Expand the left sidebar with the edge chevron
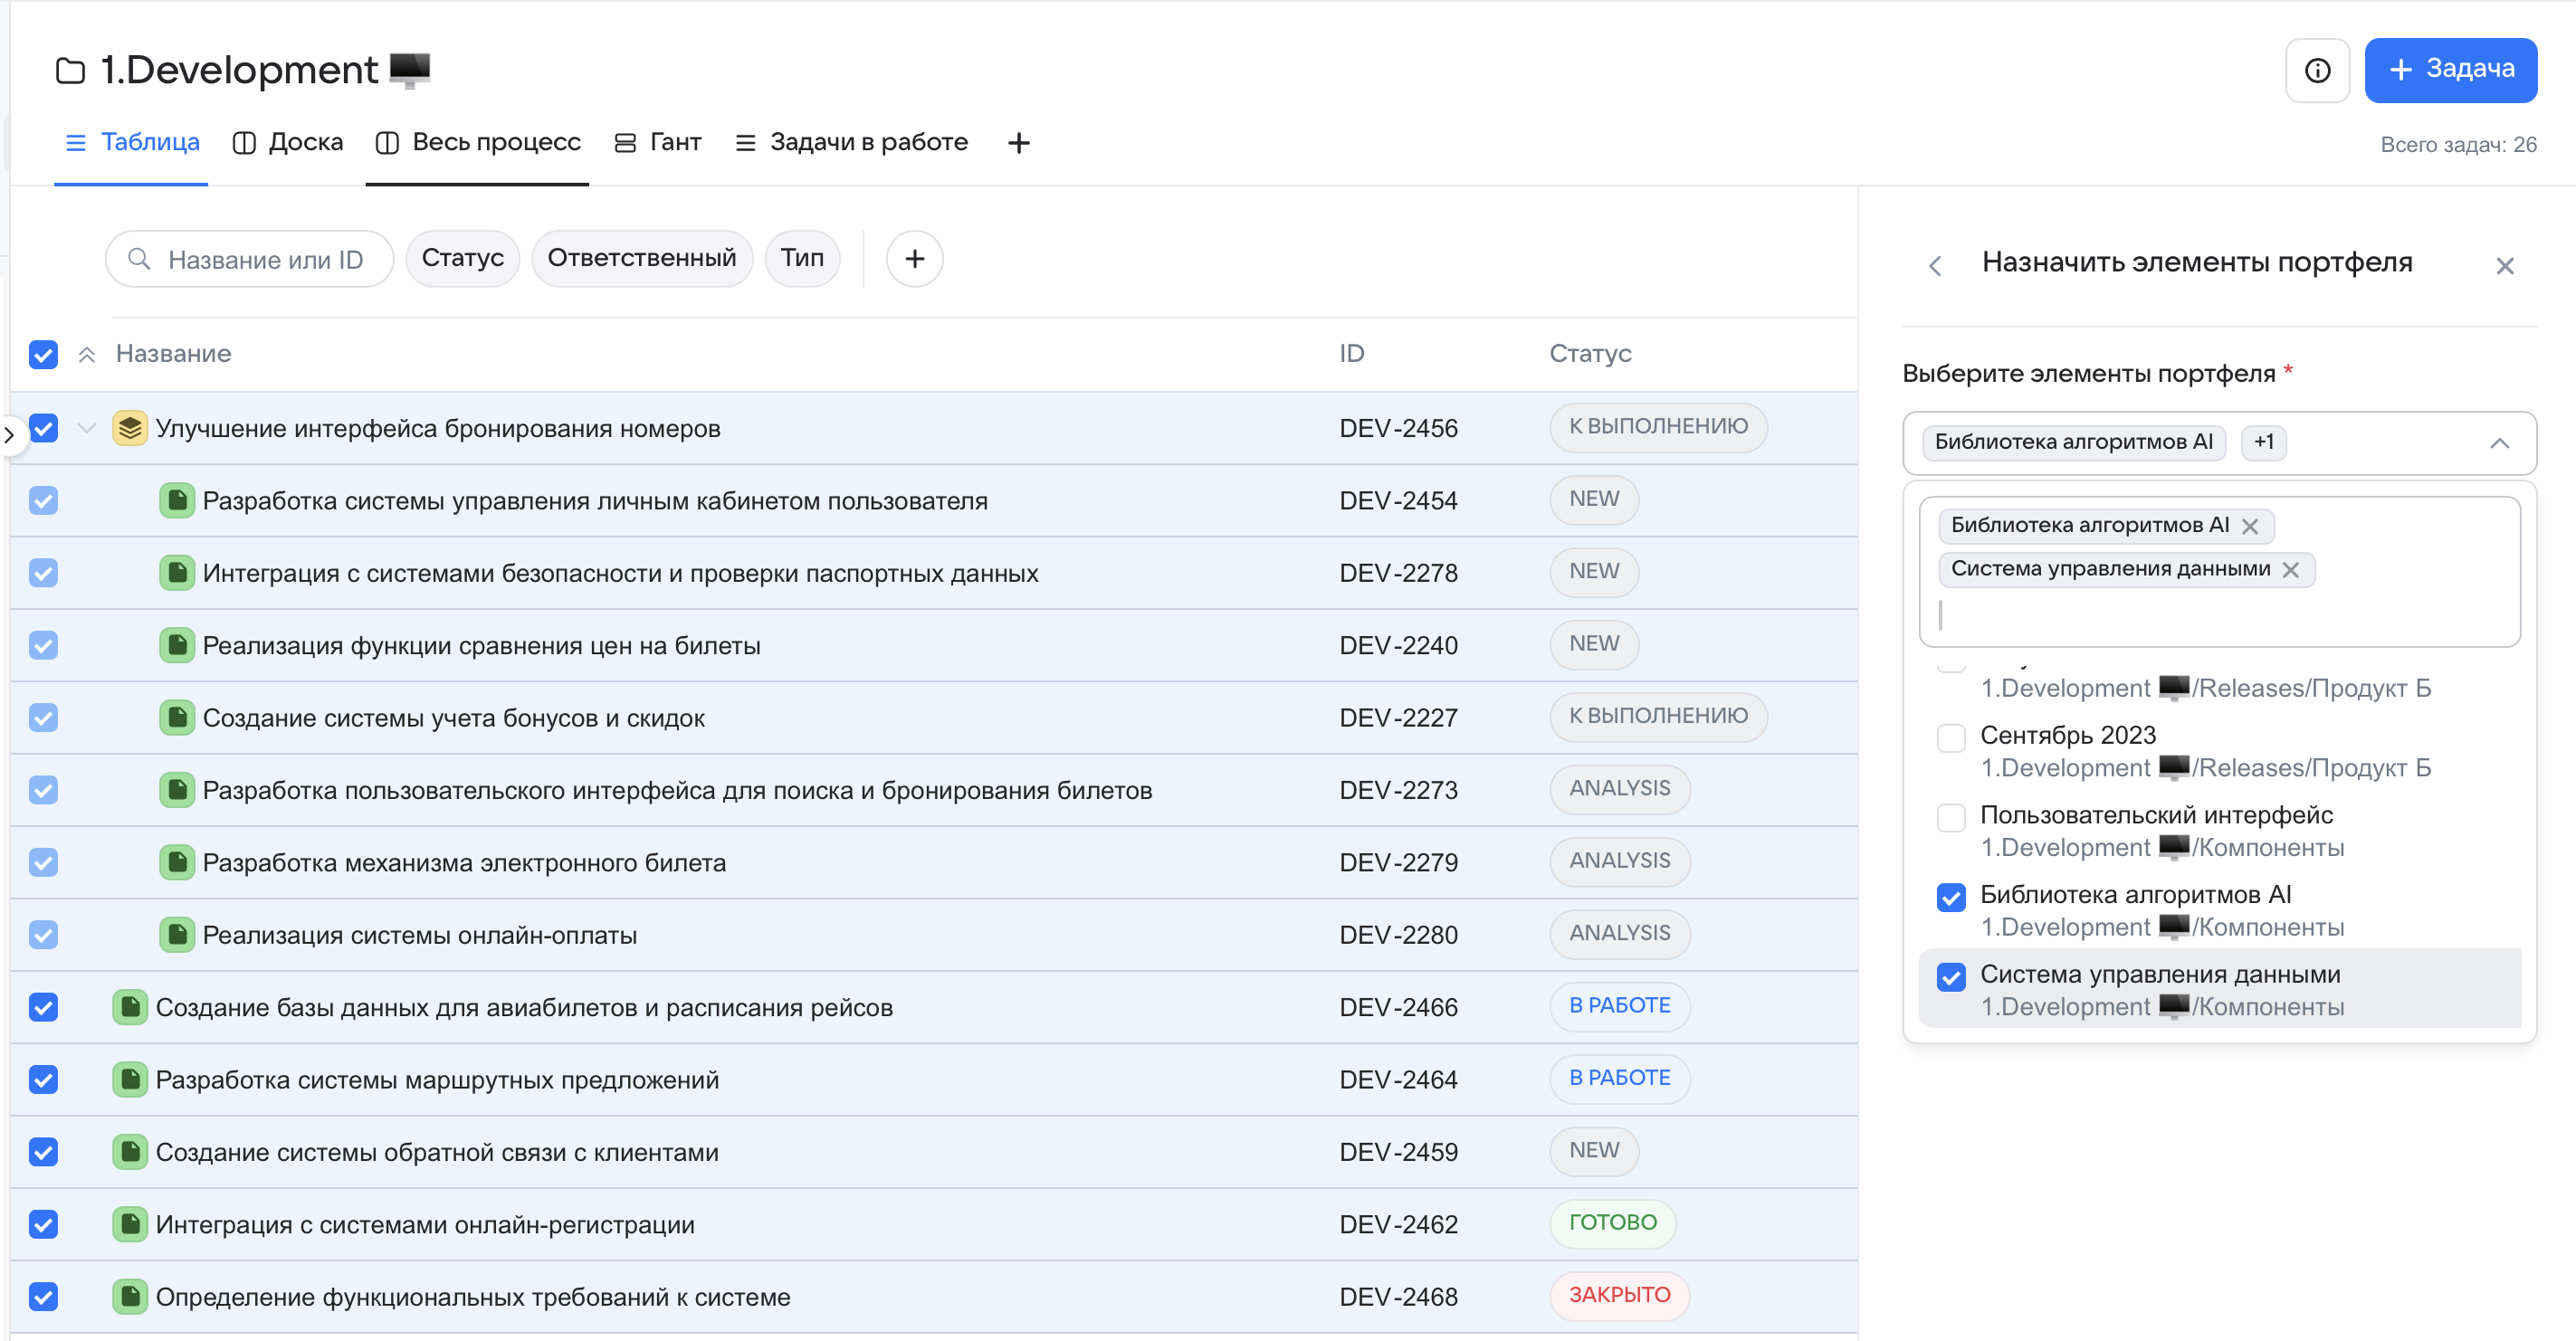This screenshot has width=2576, height=1341. pyautogui.click(x=10, y=434)
